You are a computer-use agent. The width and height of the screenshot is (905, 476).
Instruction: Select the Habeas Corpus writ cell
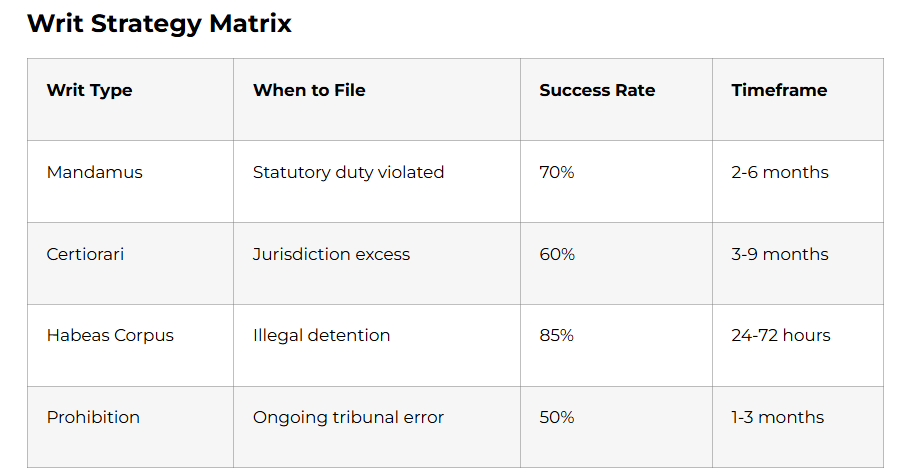(x=110, y=335)
